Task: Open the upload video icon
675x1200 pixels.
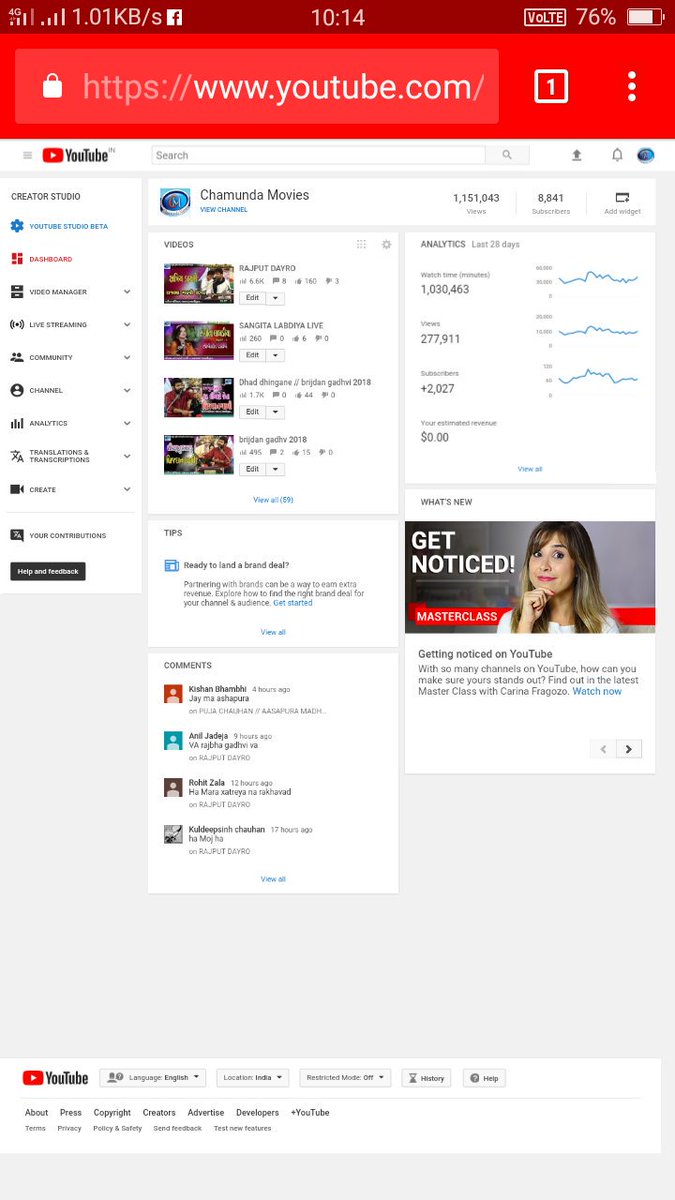Action: 577,155
